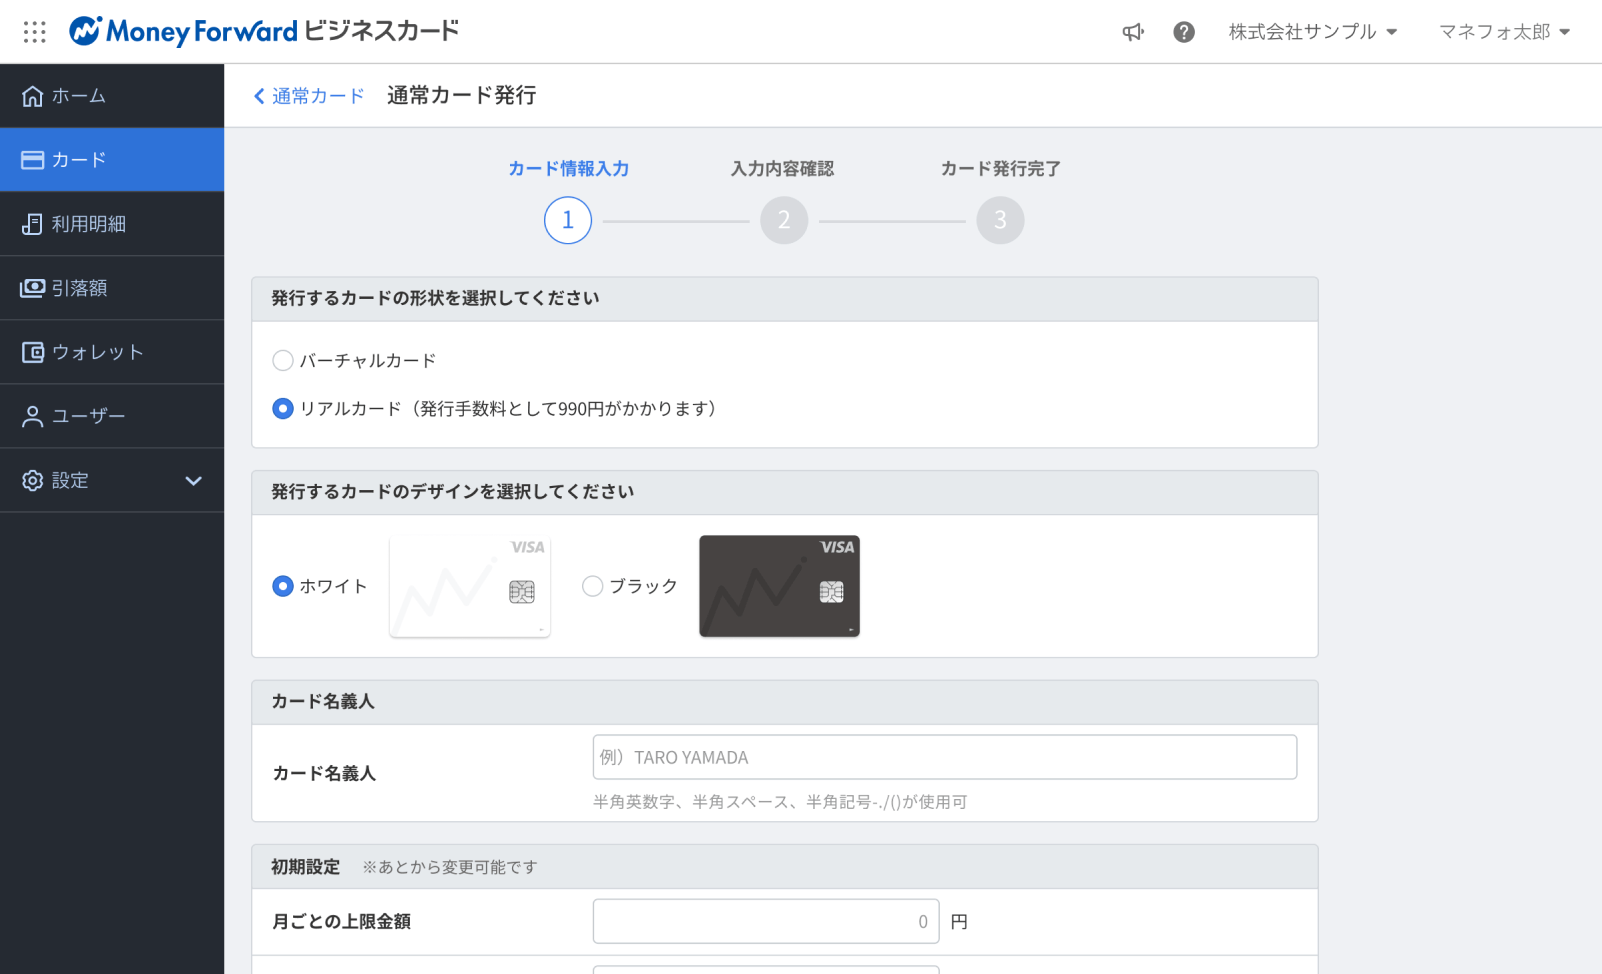Open the 利用明細 statement icon
The width and height of the screenshot is (1602, 974).
(33, 224)
